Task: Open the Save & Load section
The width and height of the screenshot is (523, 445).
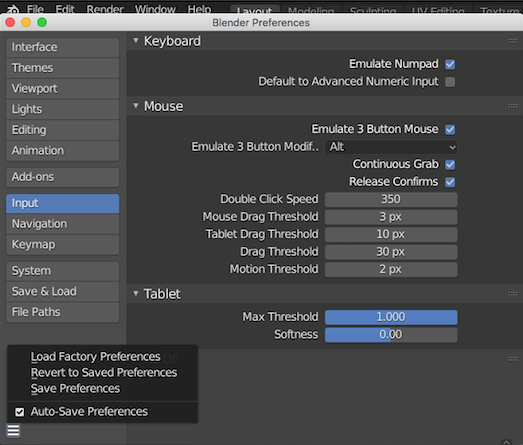Action: (62, 292)
